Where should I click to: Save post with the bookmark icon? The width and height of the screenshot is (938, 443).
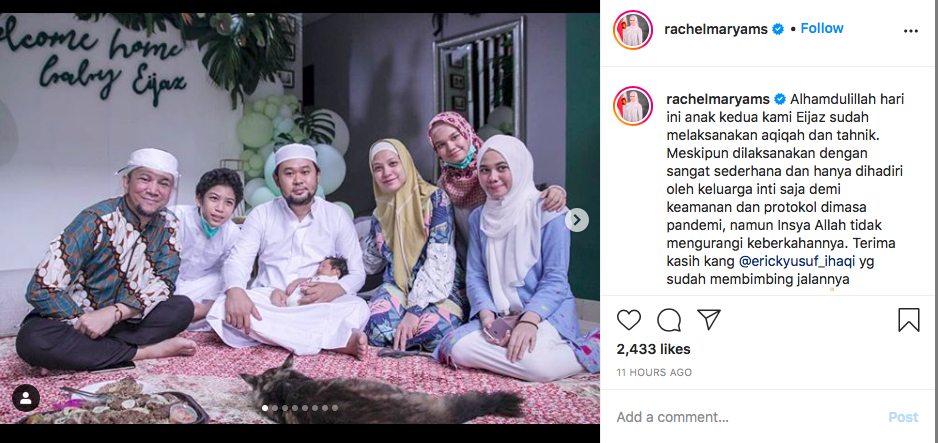click(x=909, y=320)
